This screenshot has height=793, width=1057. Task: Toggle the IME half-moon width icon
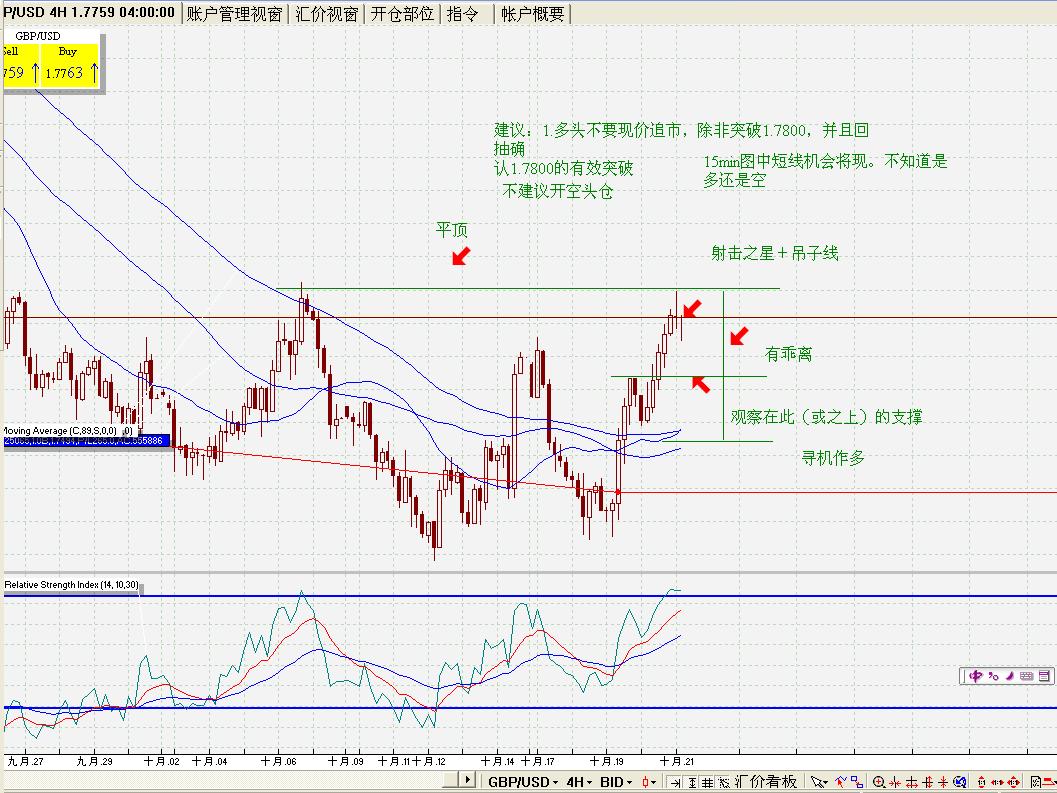pyautogui.click(x=1010, y=676)
